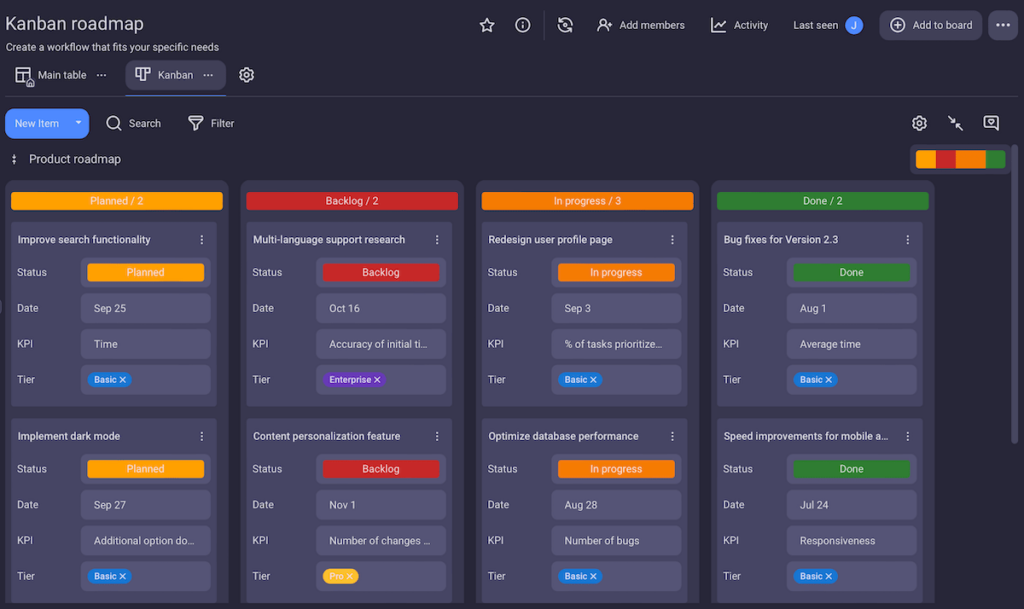Click Add members
Viewport: 1024px width, 609px height.
click(x=641, y=25)
